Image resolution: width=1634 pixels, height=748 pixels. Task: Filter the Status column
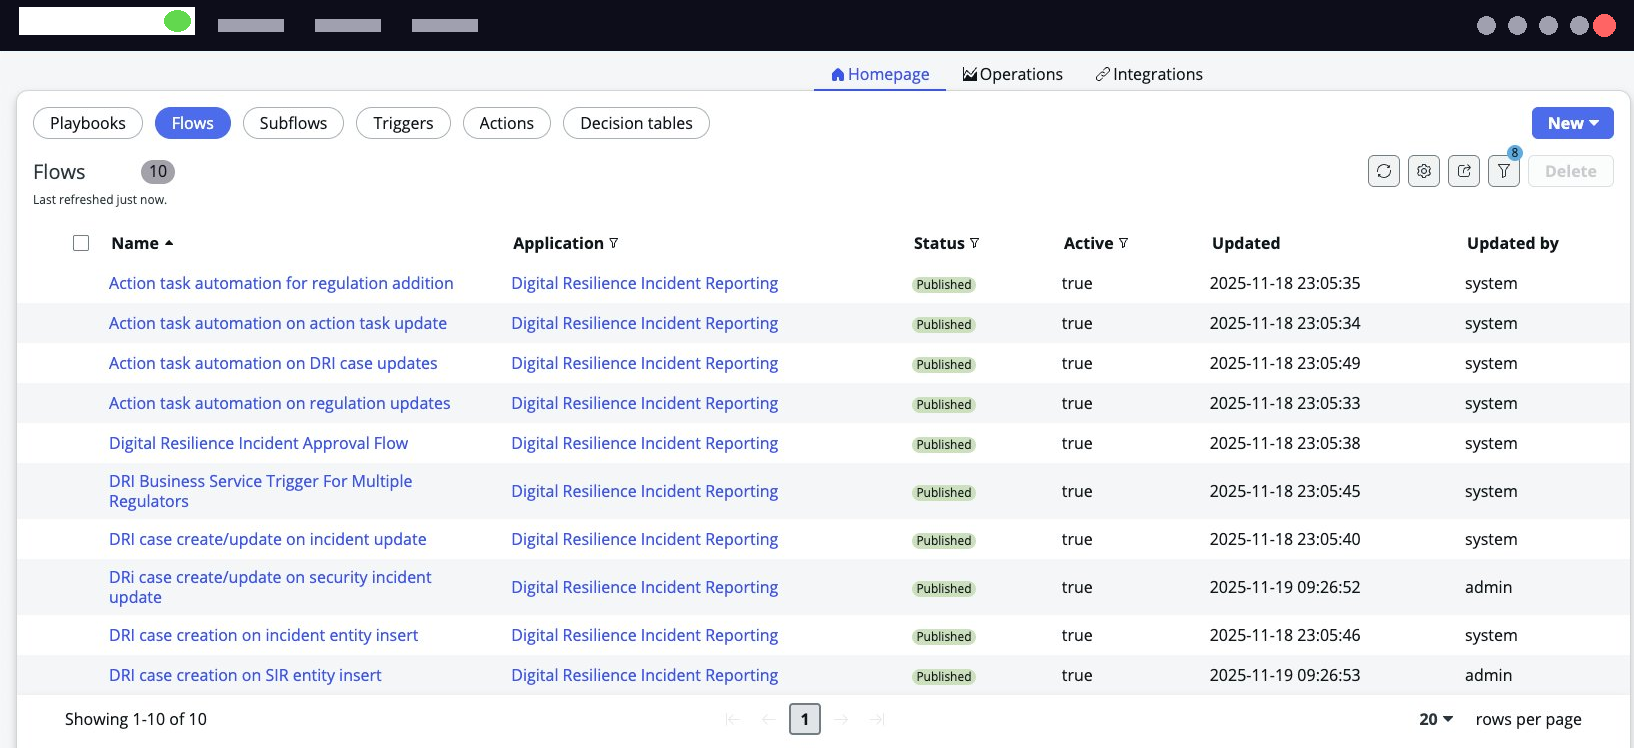(x=975, y=243)
